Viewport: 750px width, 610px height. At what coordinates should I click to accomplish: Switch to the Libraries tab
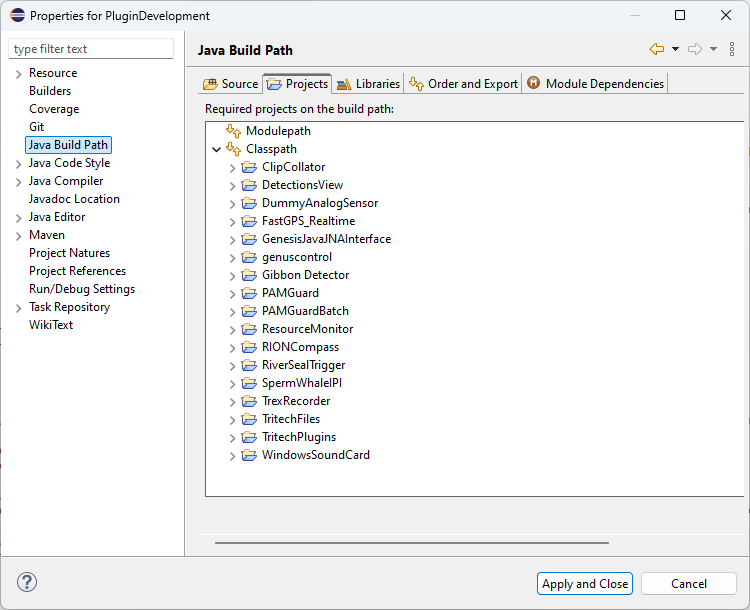pyautogui.click(x=368, y=84)
